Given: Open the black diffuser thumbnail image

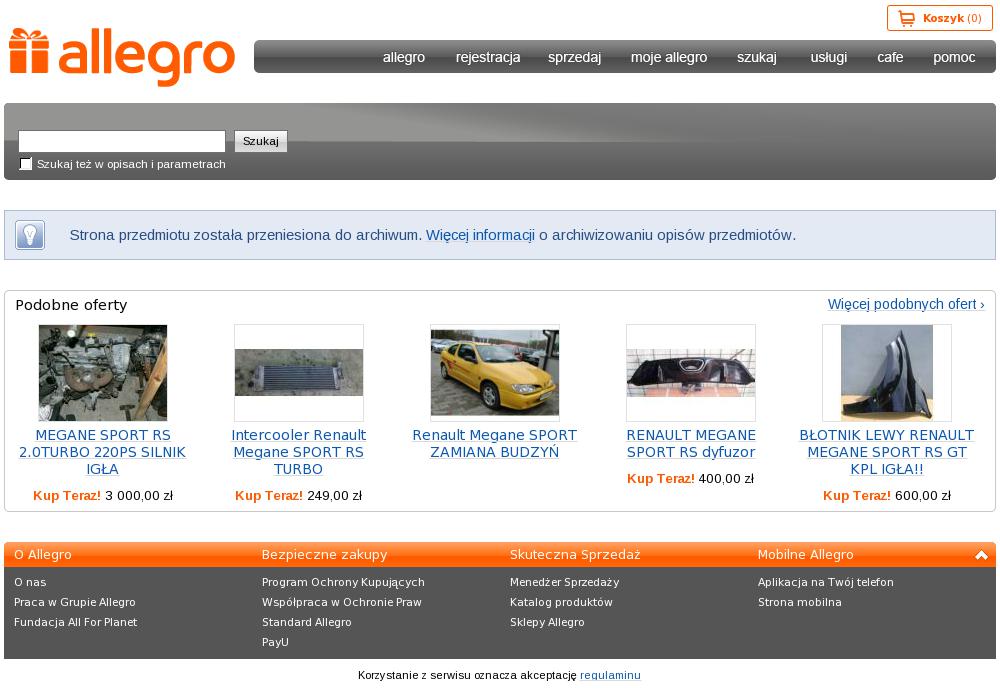Looking at the screenshot, I should tap(691, 373).
